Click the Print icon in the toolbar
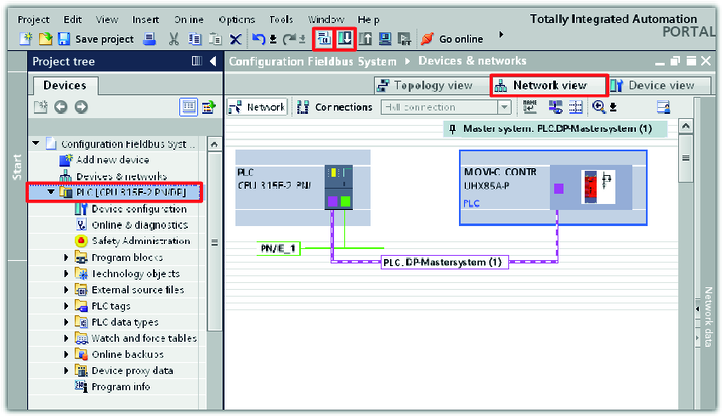Screen dimensions: 725x419 click(149, 39)
